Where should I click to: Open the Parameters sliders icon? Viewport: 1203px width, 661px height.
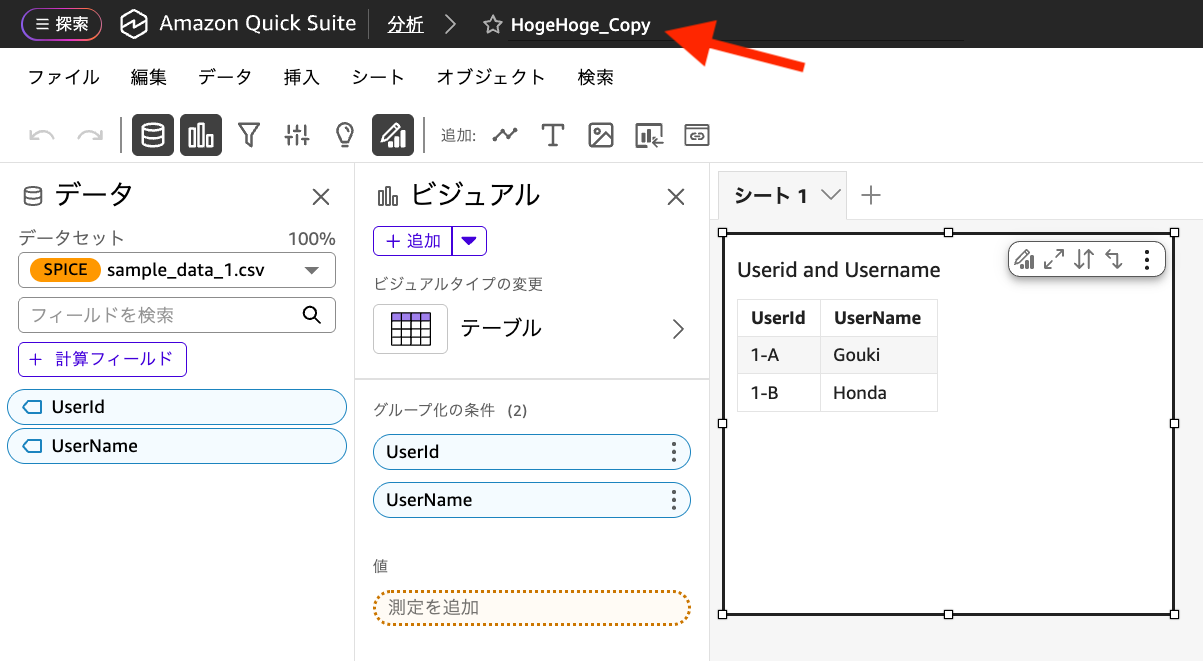[x=296, y=134]
